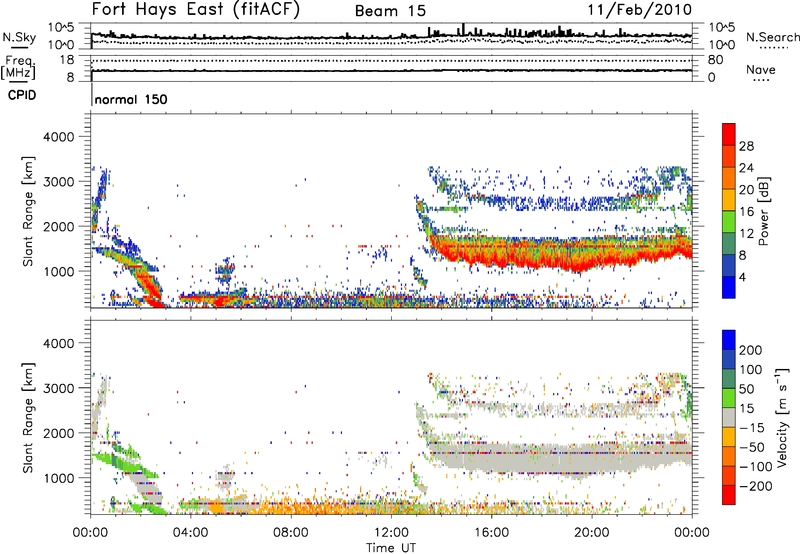Click the '12' label on Power colorbar
The image size is (800, 554).
(x=746, y=233)
